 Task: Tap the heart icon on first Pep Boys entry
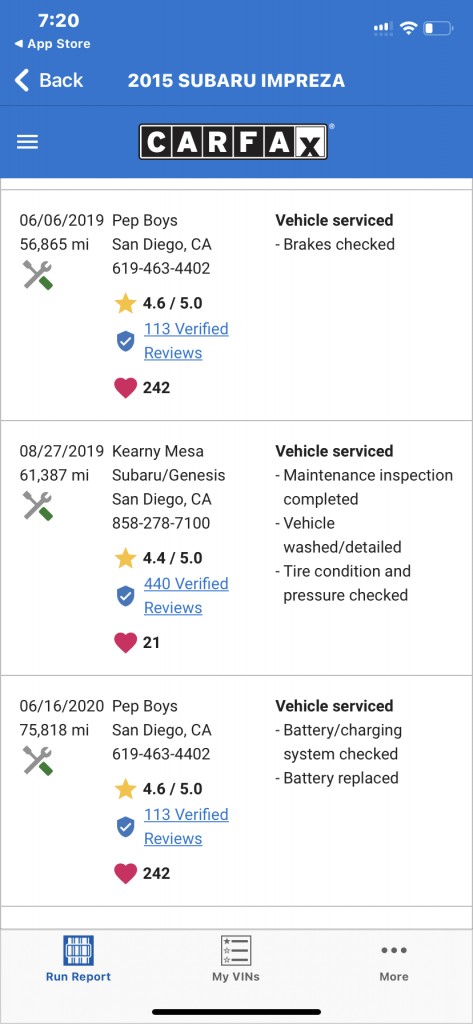point(125,388)
